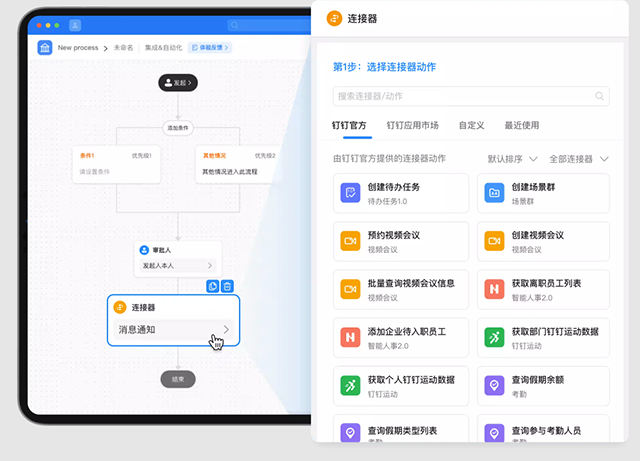Screen dimensions: 640x461
Task: Open the 其他情况 condition card
Action: click(x=239, y=165)
